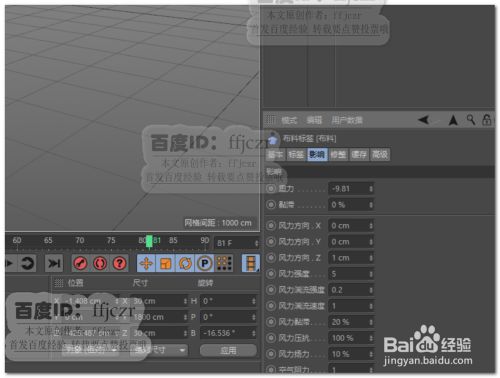The image size is (500, 378).
Task: Toggle parameter keyframing P icon
Action: tap(205, 263)
